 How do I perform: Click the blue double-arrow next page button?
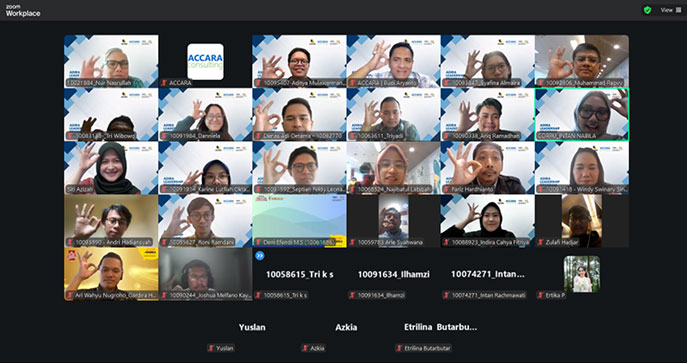coord(259,255)
